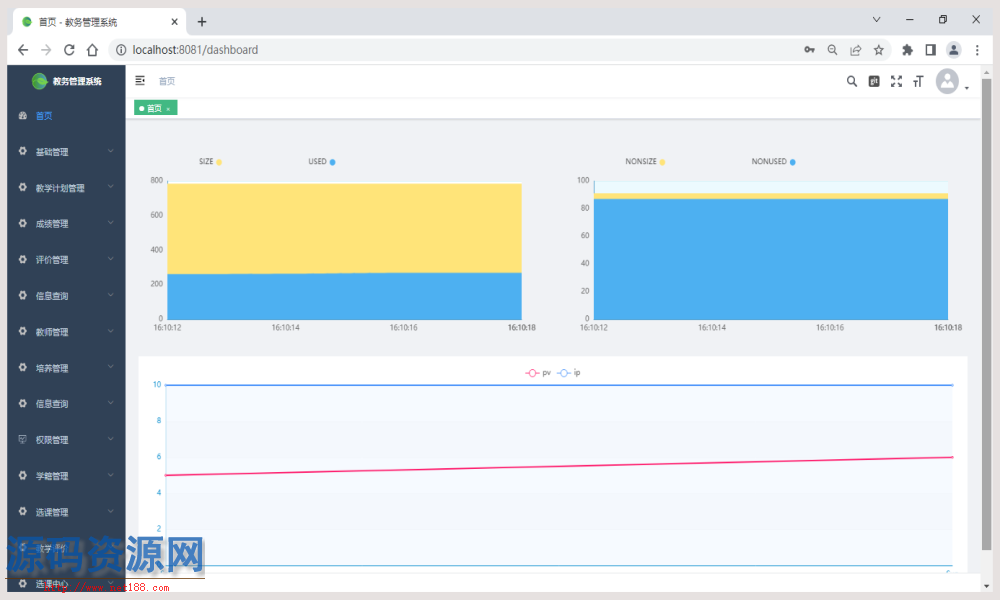Click the zoom magnifier in address bar
1000x600 pixels.
click(x=832, y=50)
